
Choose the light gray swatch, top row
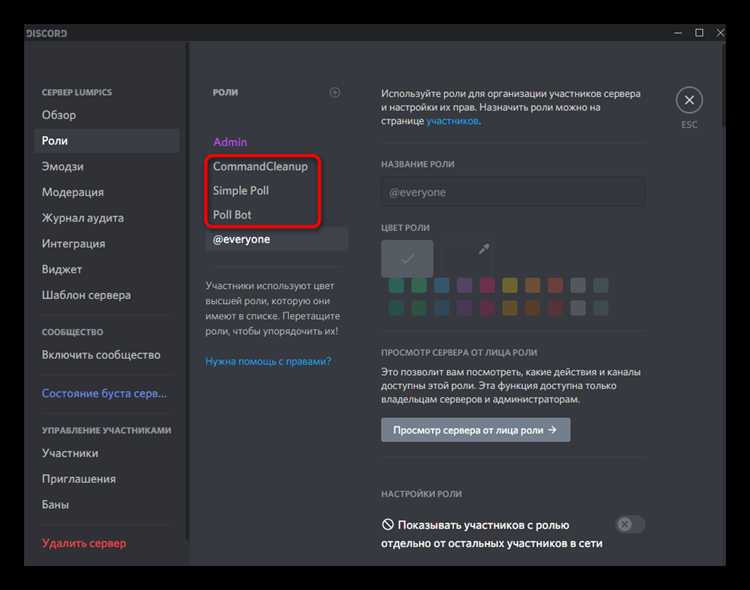click(578, 285)
